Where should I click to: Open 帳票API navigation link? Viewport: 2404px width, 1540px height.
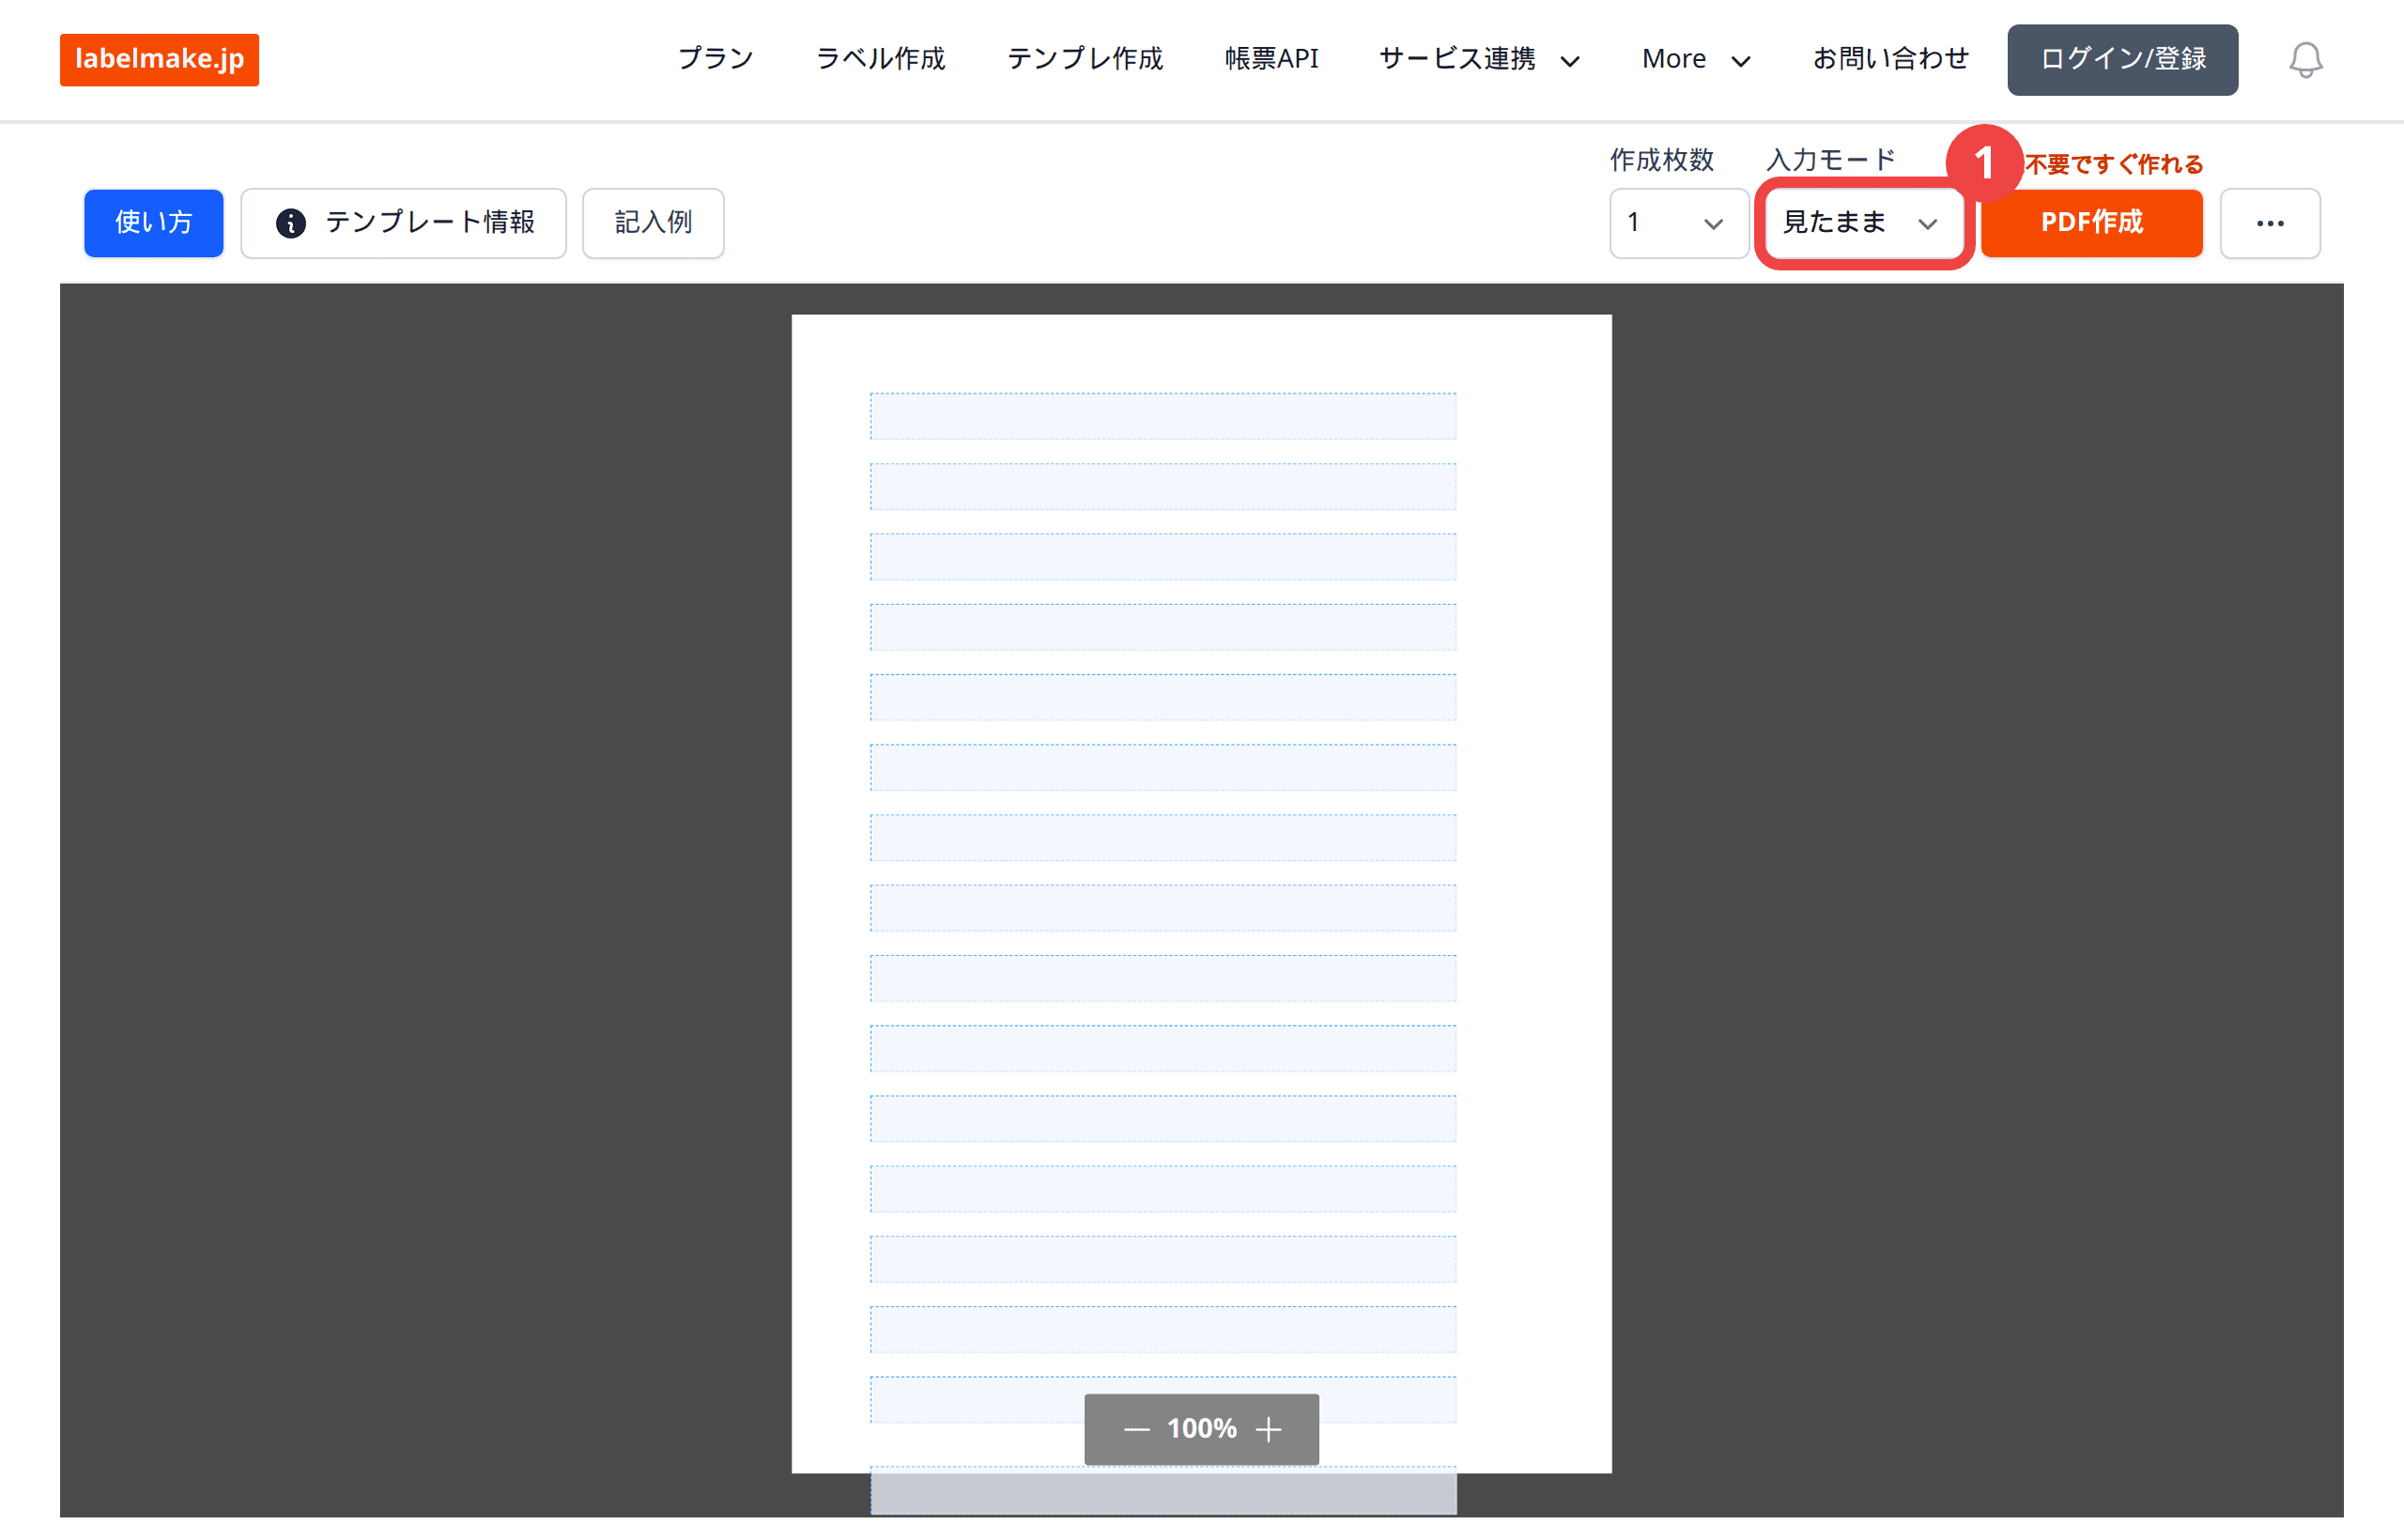click(x=1271, y=59)
